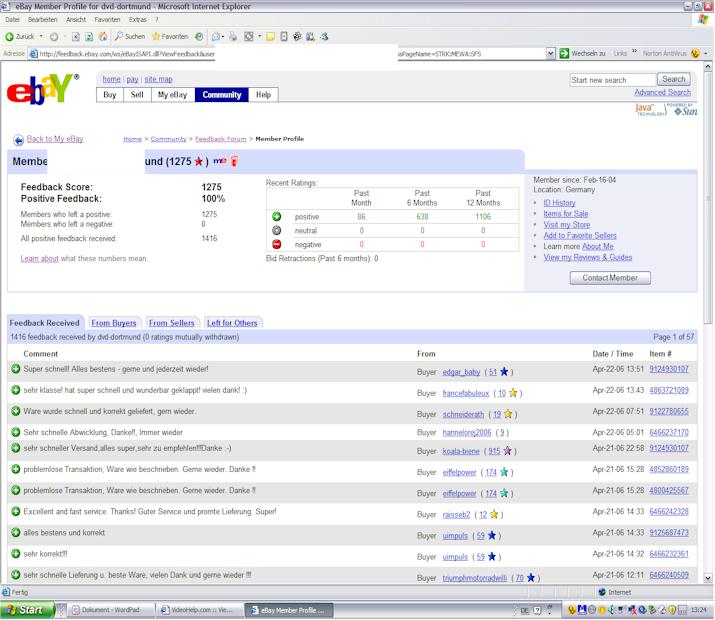Click the green Wechseln zu go arrow
This screenshot has width=715, height=620.
pyautogui.click(x=564, y=53)
